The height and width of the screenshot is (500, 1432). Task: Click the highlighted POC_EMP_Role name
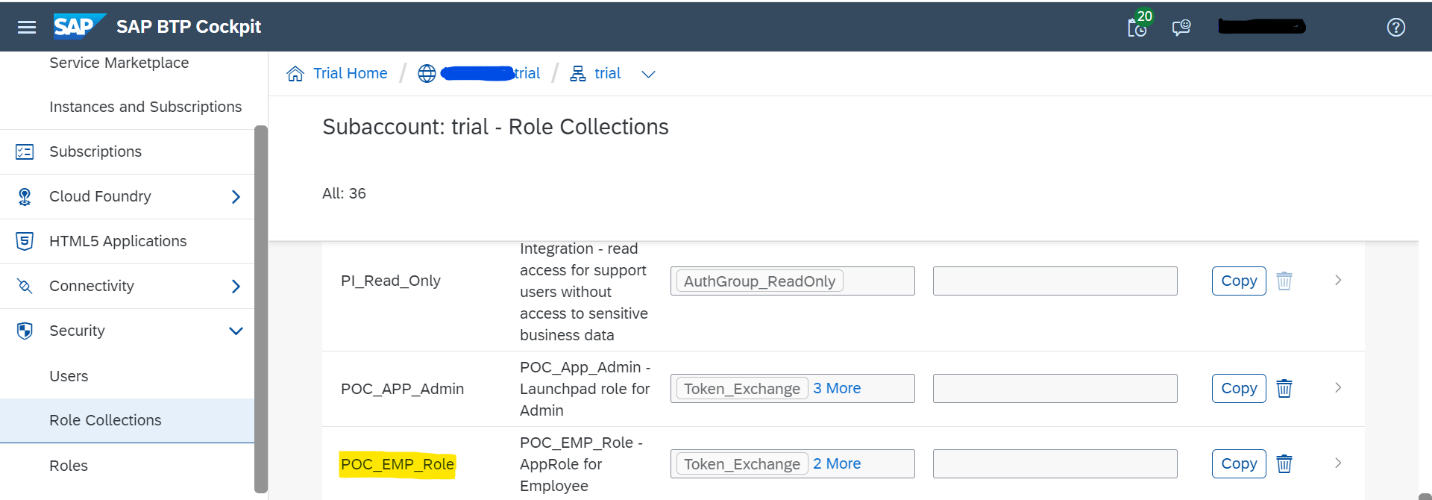coord(398,464)
